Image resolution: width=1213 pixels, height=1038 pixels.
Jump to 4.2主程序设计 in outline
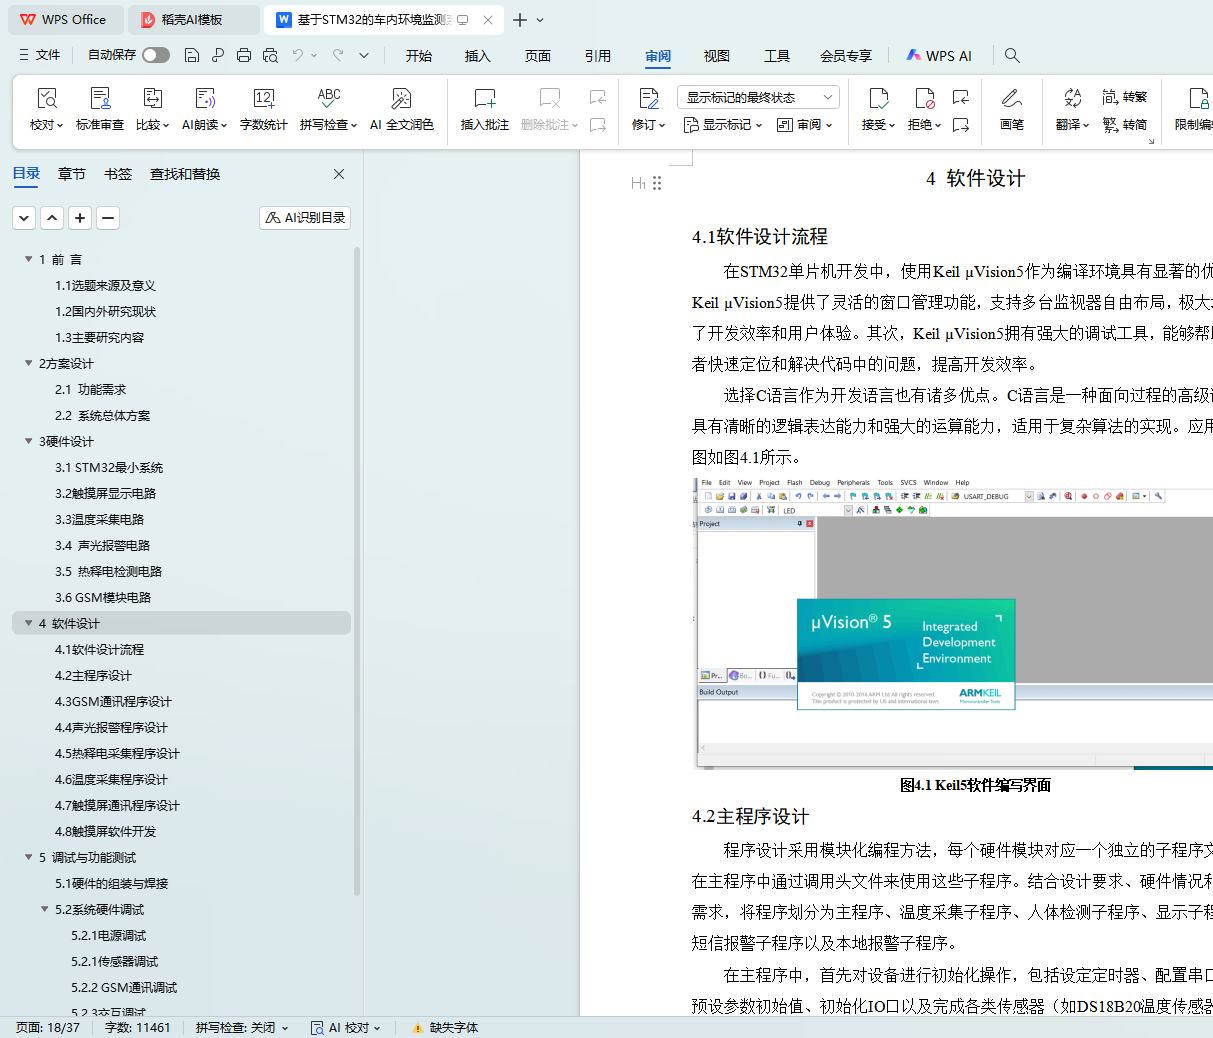[x=93, y=675]
